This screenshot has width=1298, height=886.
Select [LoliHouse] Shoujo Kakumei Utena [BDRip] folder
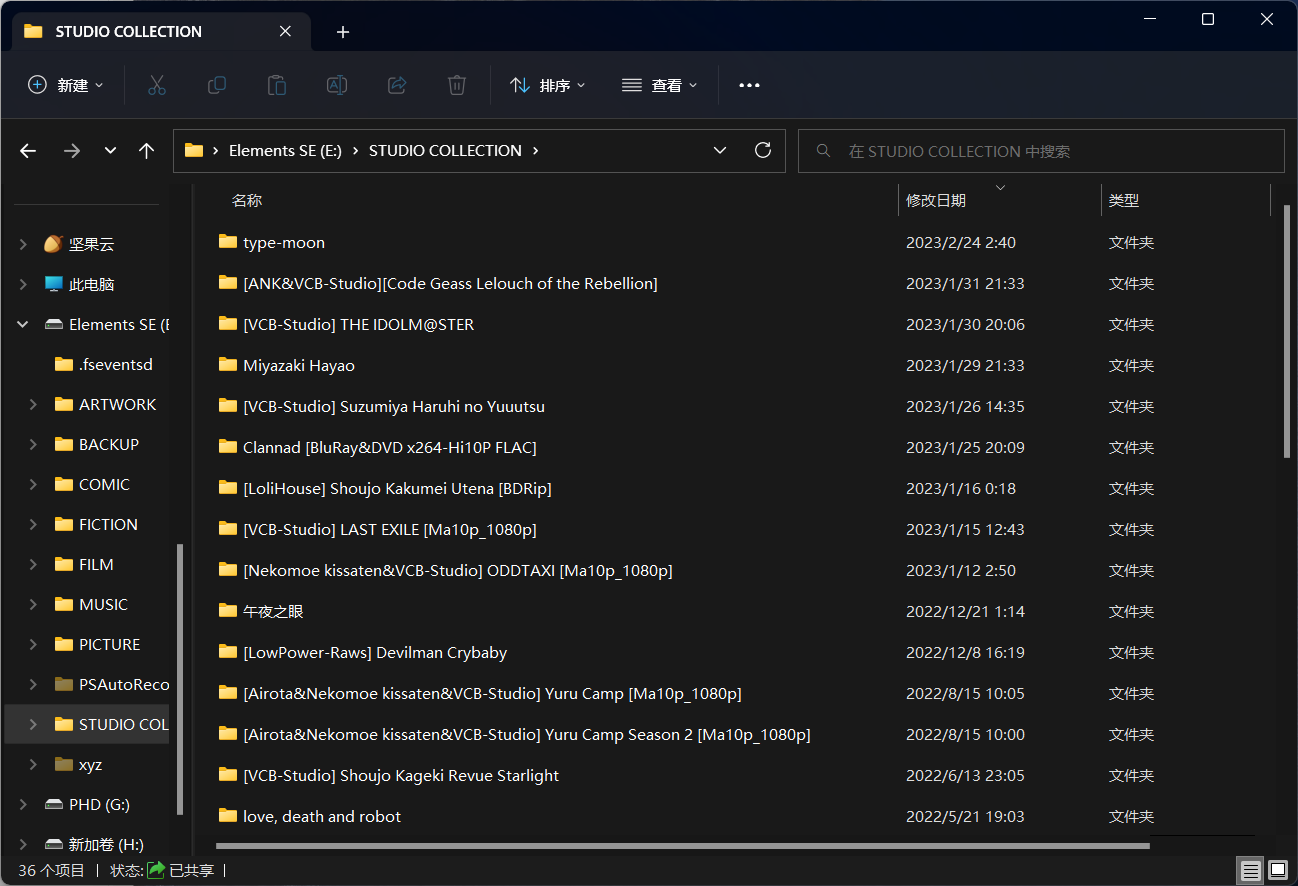pyautogui.click(x=397, y=488)
